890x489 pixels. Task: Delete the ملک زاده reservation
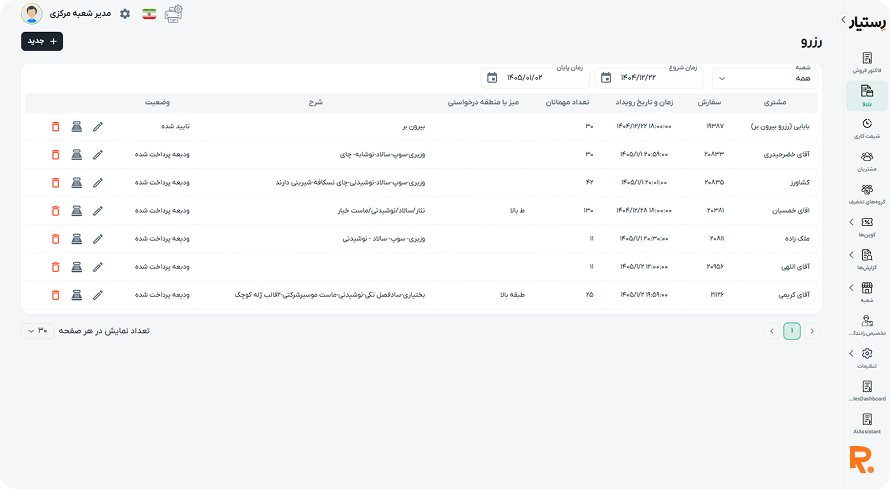[55, 239]
